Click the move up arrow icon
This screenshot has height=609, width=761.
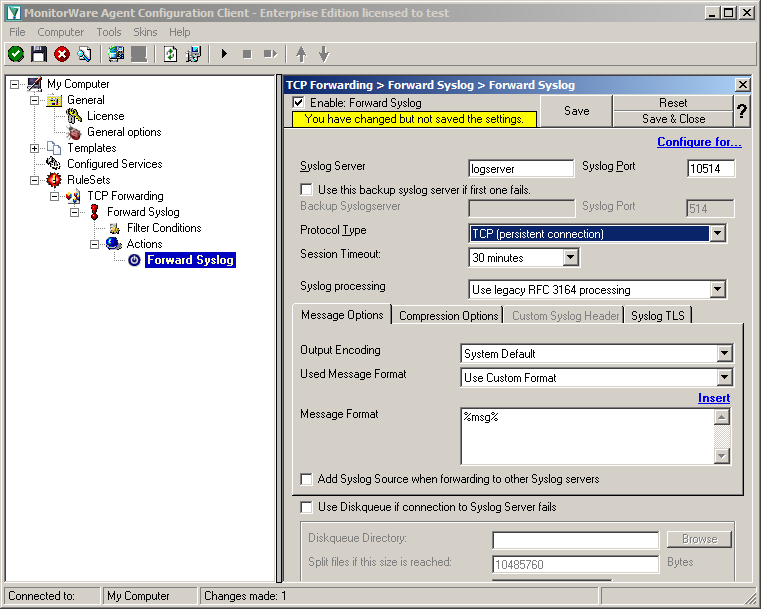pyautogui.click(x=301, y=54)
